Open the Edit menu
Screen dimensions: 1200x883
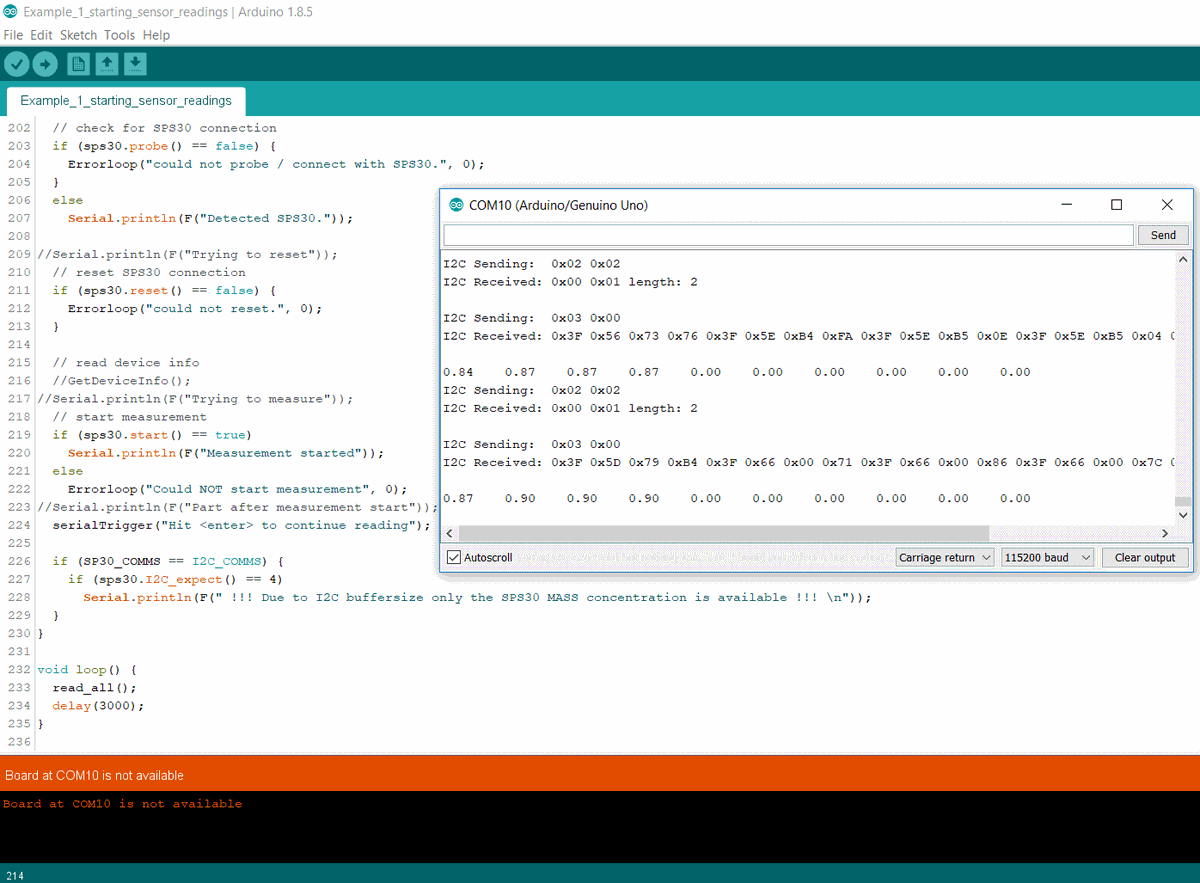point(41,35)
